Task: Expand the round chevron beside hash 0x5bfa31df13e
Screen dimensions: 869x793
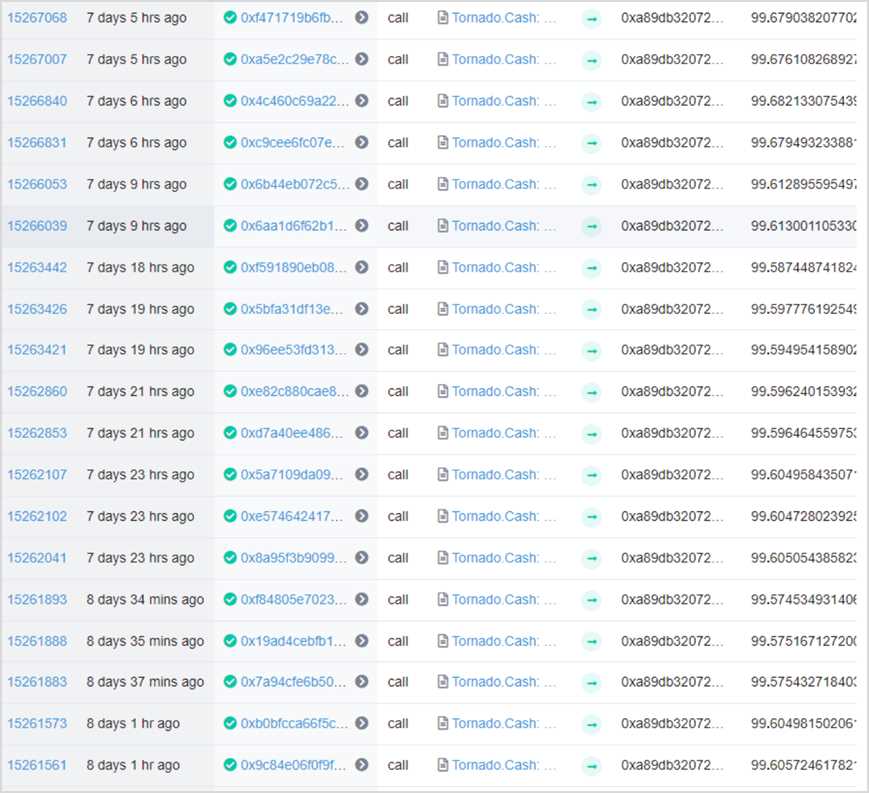Action: click(x=362, y=309)
